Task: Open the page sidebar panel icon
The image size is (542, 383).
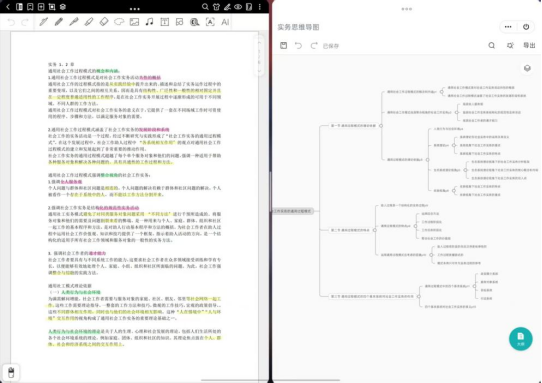Action: point(19,7)
